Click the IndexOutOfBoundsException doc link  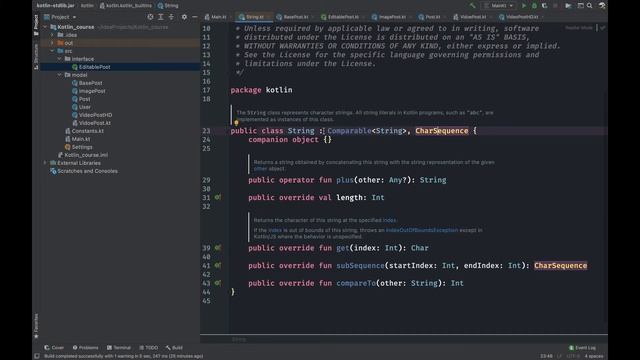pos(422,230)
